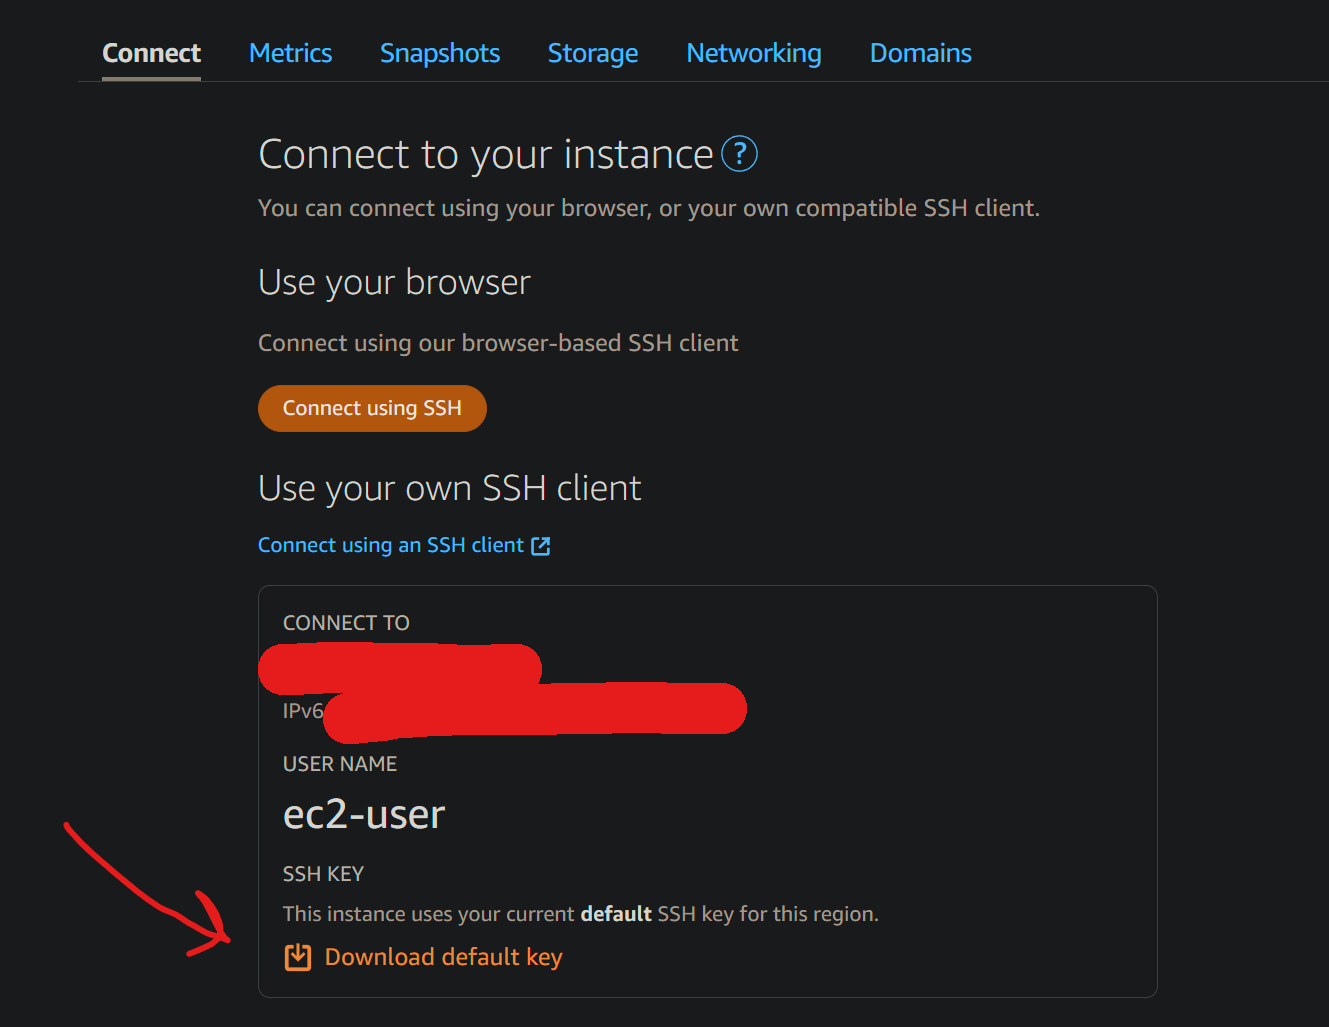Go to the Storage tab
The image size is (1329, 1027).
[592, 53]
